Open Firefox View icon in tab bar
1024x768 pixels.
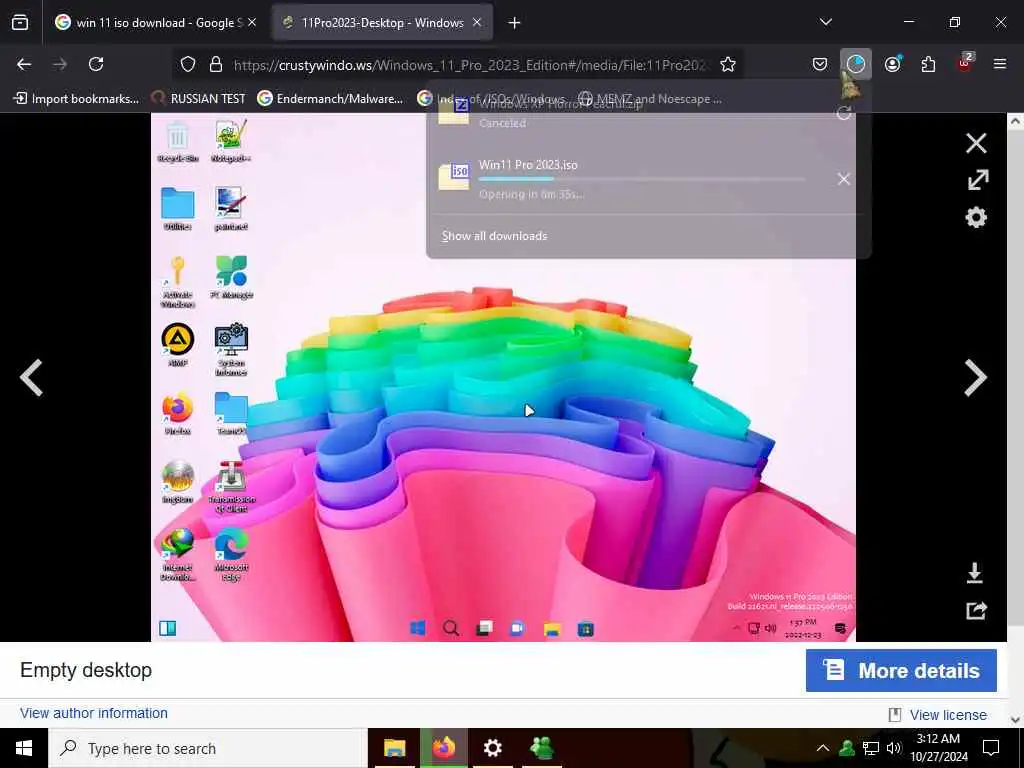[20, 23]
